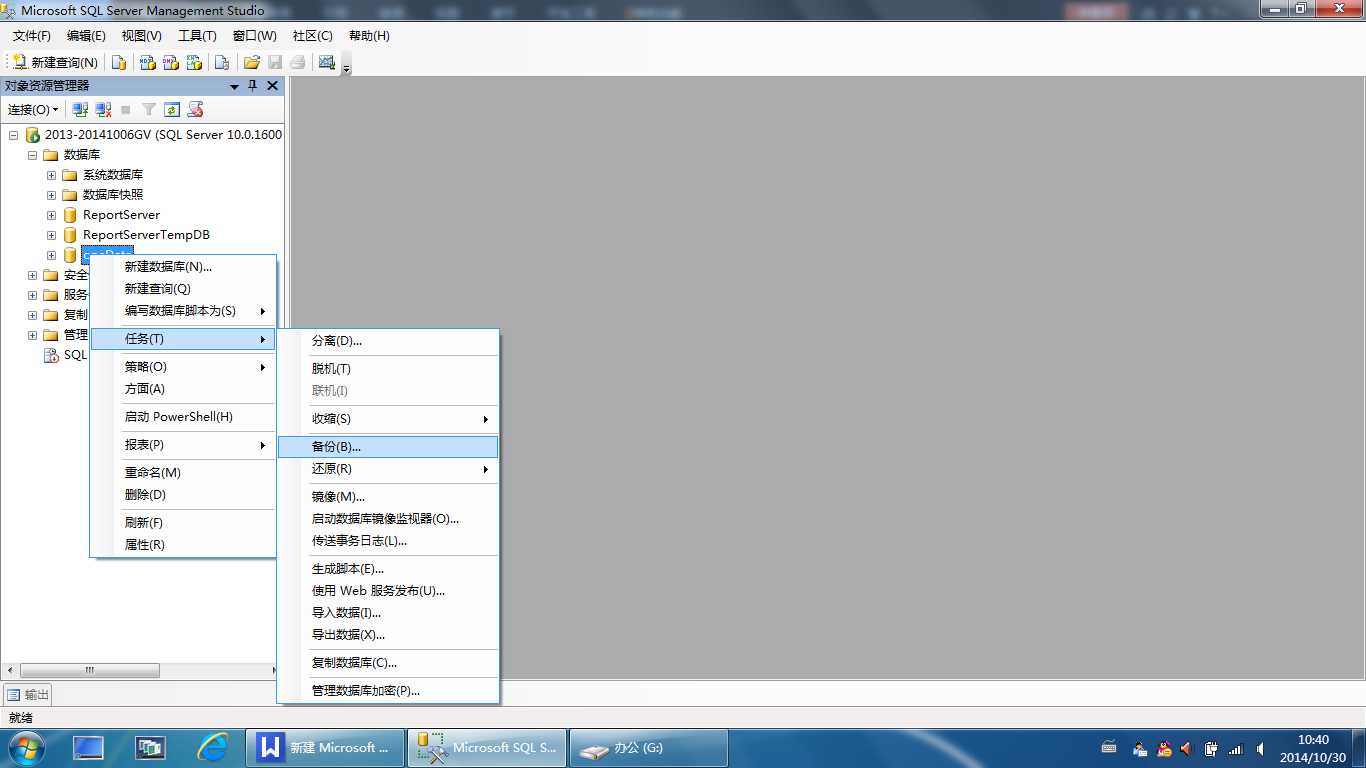
Task: Select the 数据库快照 folder icon
Action: point(70,195)
